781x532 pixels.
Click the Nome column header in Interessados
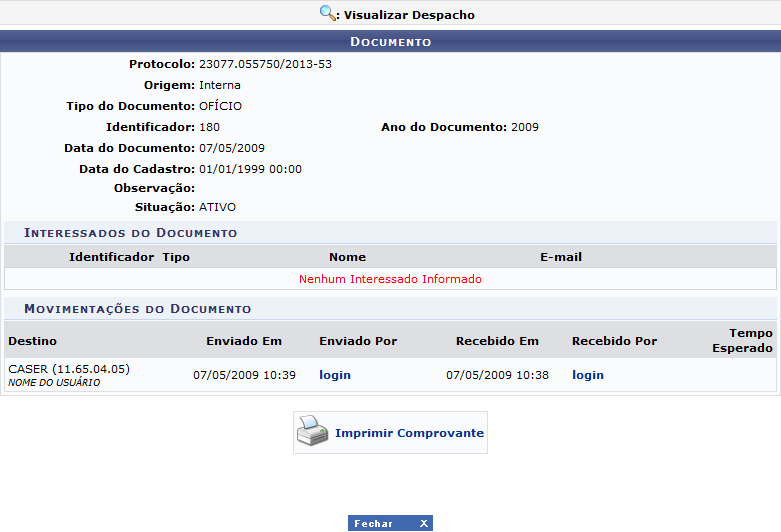click(348, 257)
